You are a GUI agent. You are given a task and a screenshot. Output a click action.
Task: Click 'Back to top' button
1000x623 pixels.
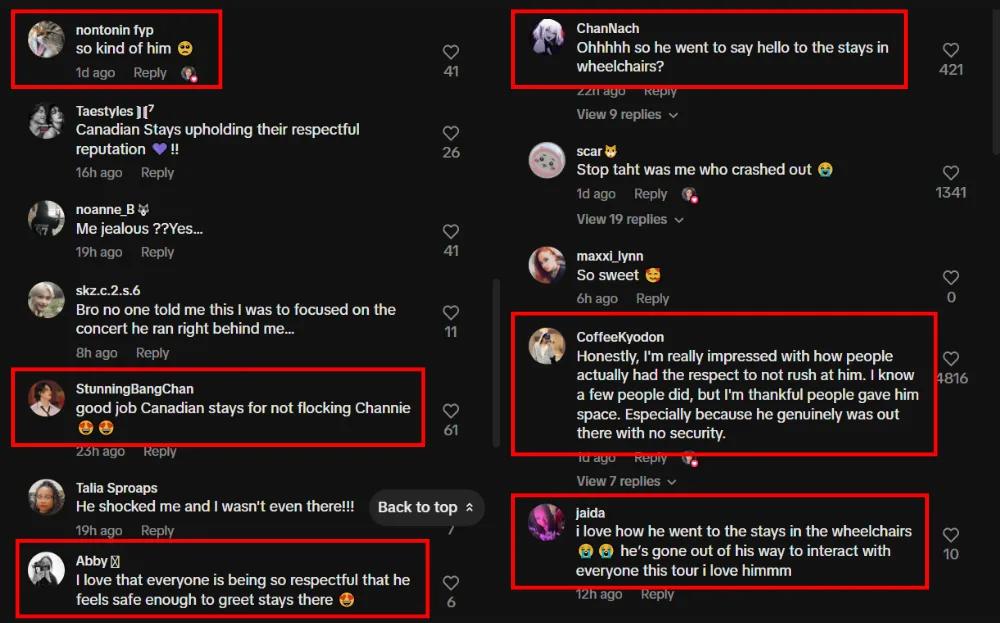coord(426,507)
